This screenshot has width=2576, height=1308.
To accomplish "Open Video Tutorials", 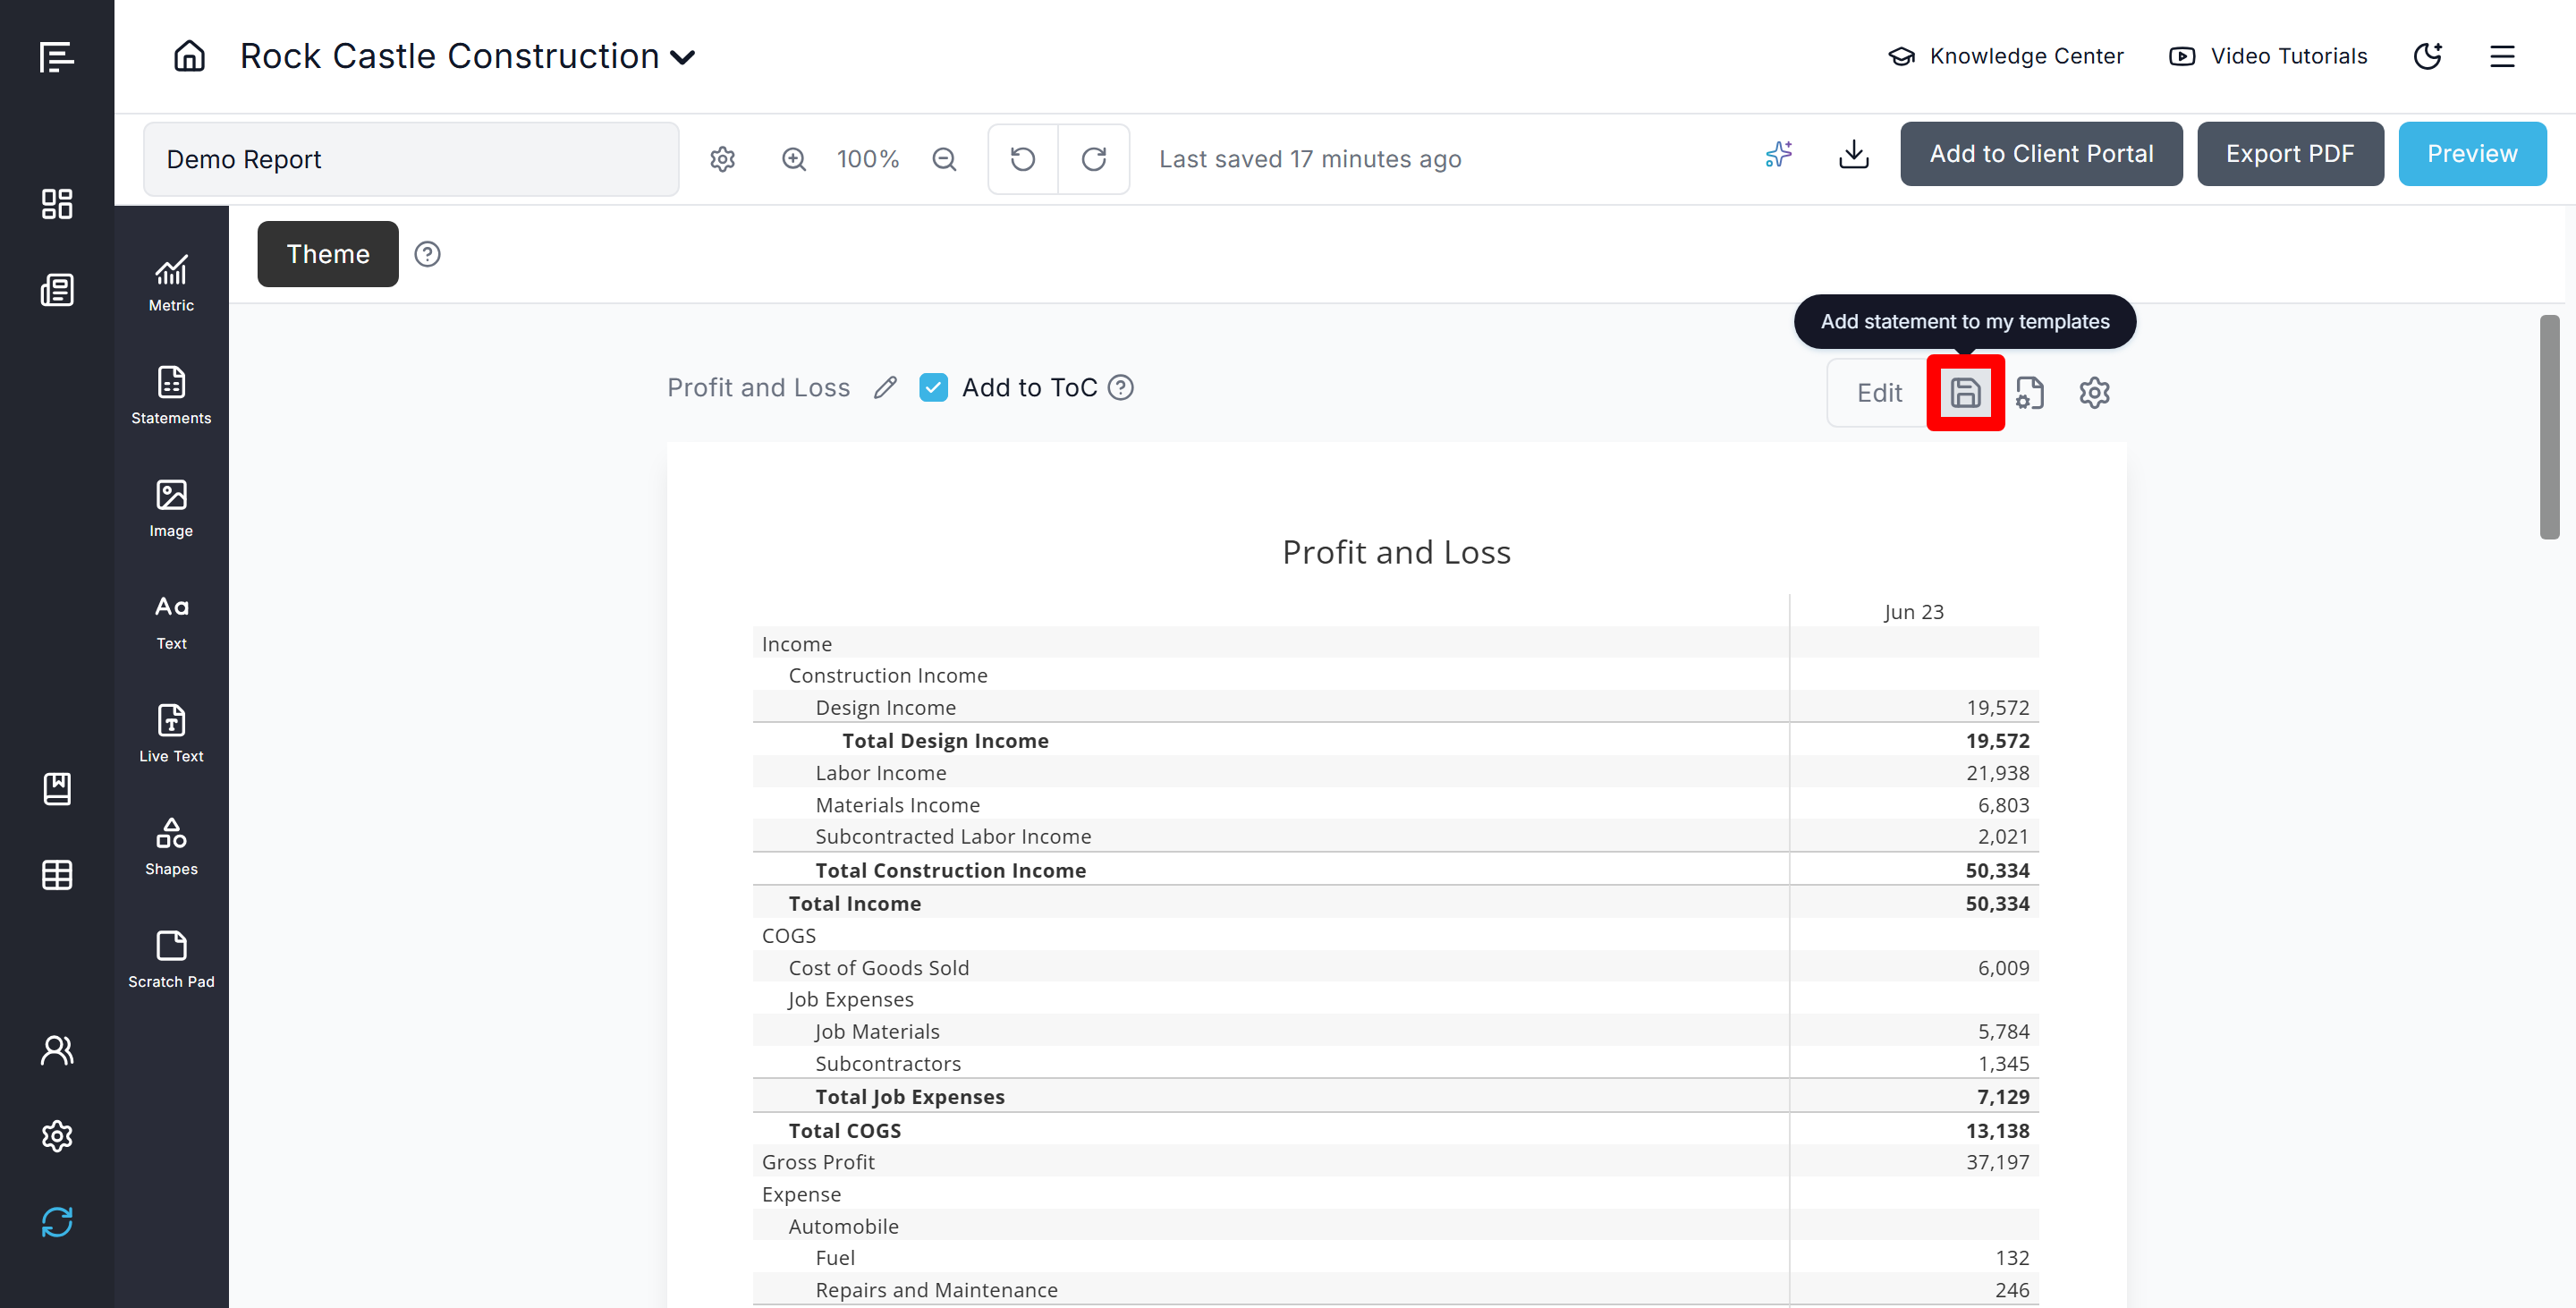I will 2267,56.
